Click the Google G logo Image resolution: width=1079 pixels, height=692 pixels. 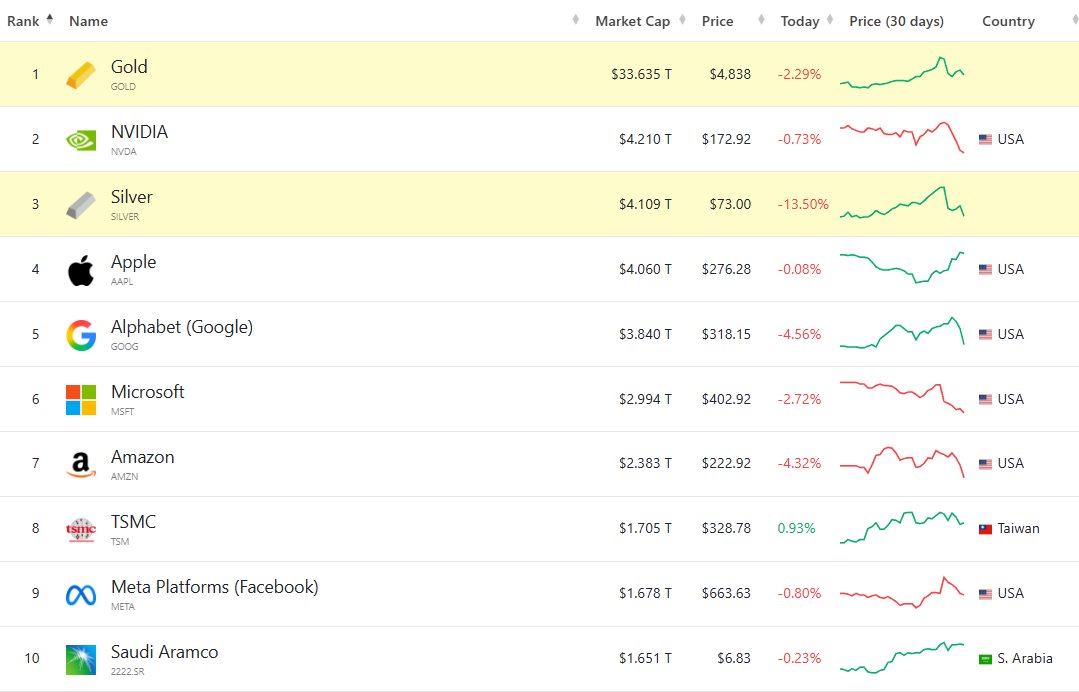(x=80, y=333)
